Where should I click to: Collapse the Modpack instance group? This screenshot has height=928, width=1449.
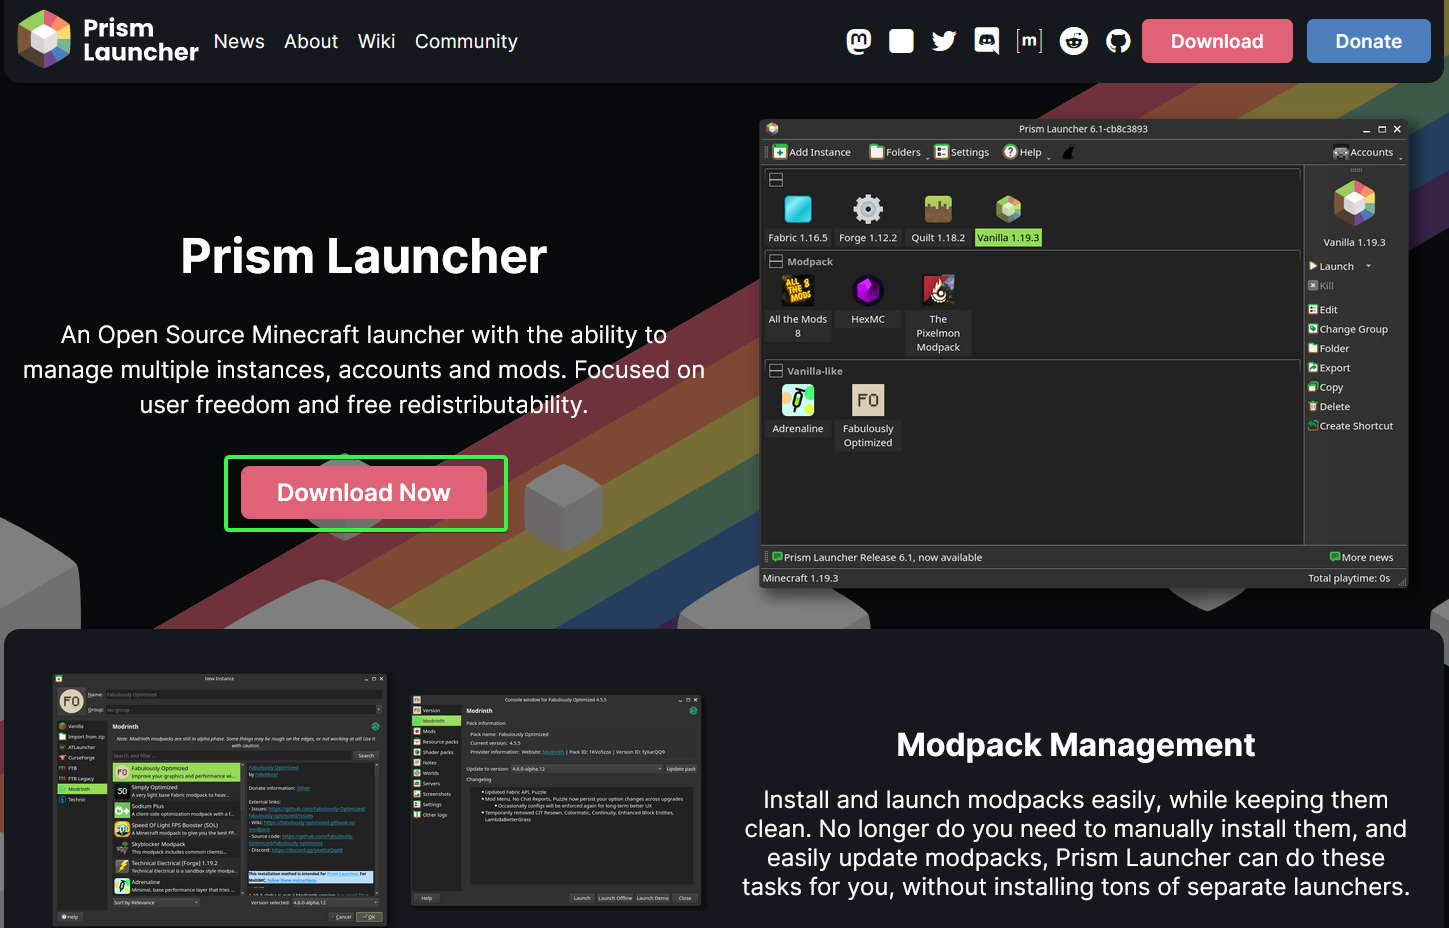pyautogui.click(x=776, y=261)
